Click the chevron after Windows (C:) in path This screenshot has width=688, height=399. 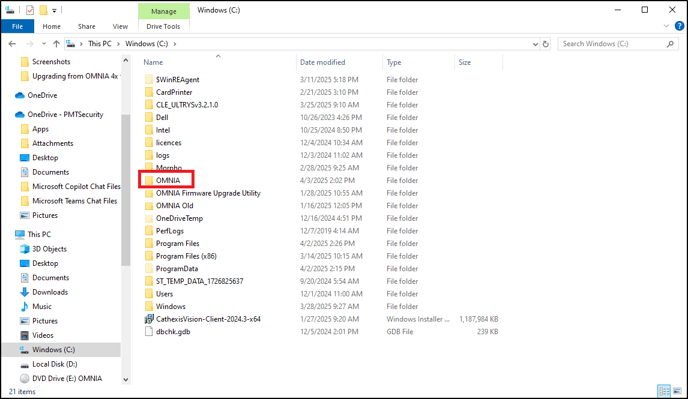(x=175, y=44)
